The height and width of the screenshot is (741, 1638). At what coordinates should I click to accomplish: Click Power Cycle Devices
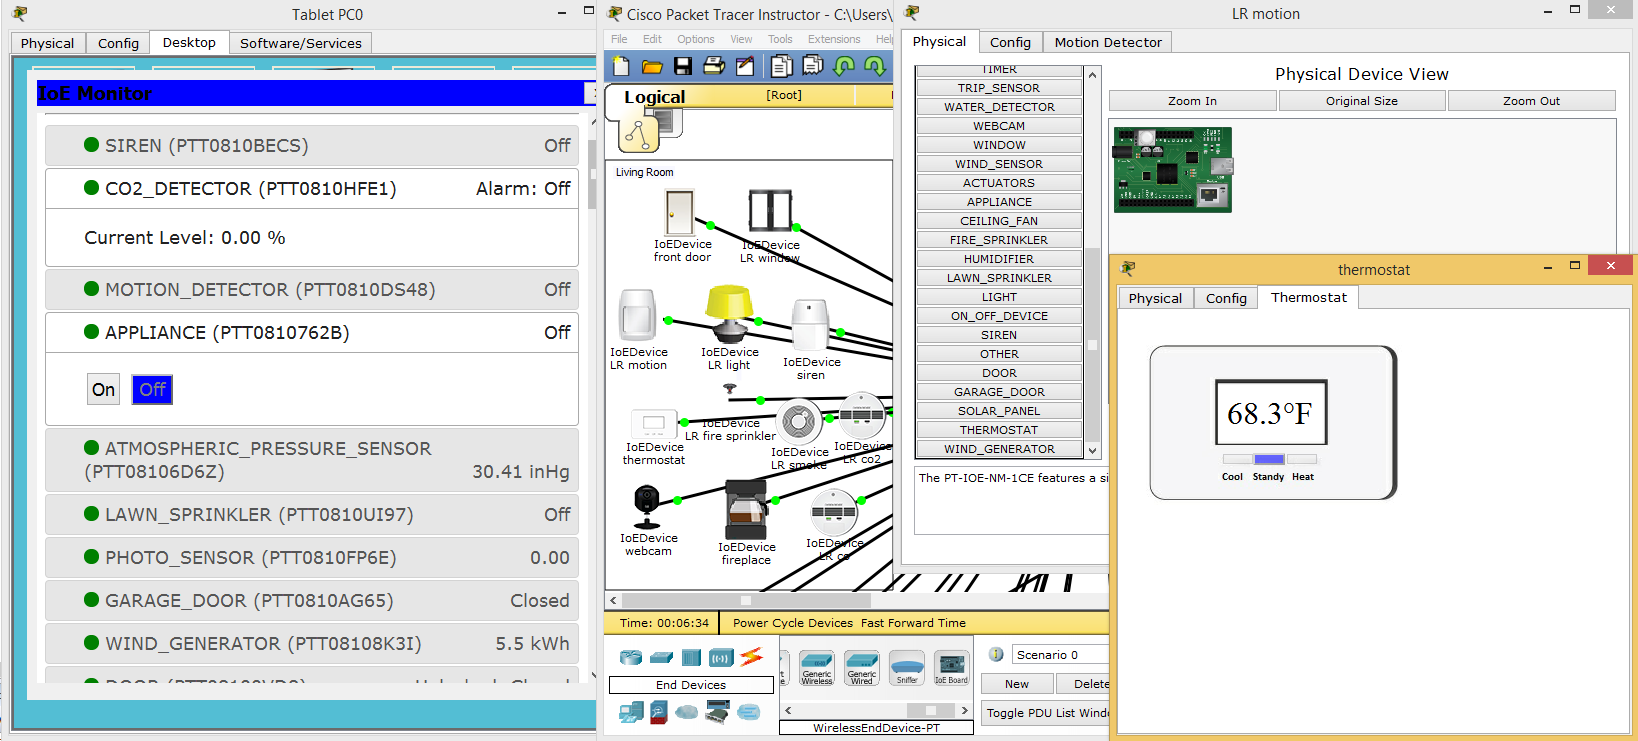[x=793, y=623]
